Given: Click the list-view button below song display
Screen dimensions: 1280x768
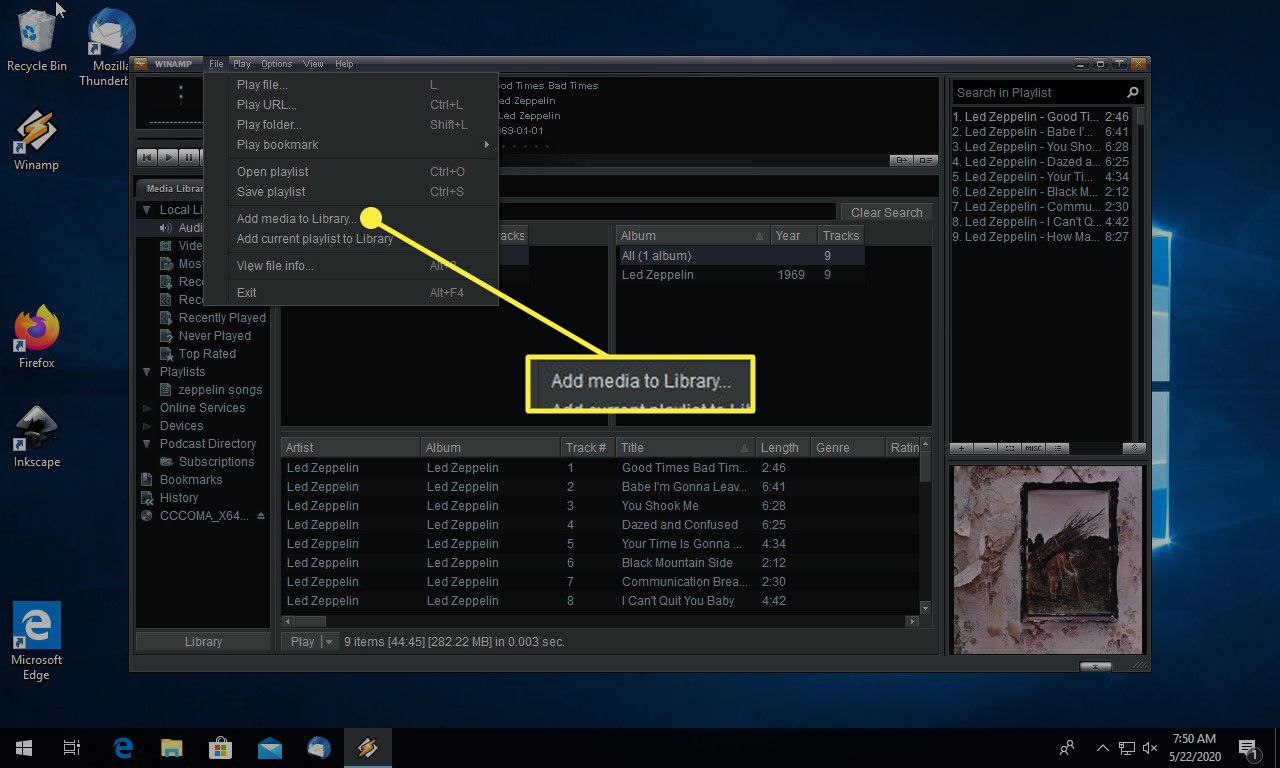Looking at the screenshot, I should 926,160.
